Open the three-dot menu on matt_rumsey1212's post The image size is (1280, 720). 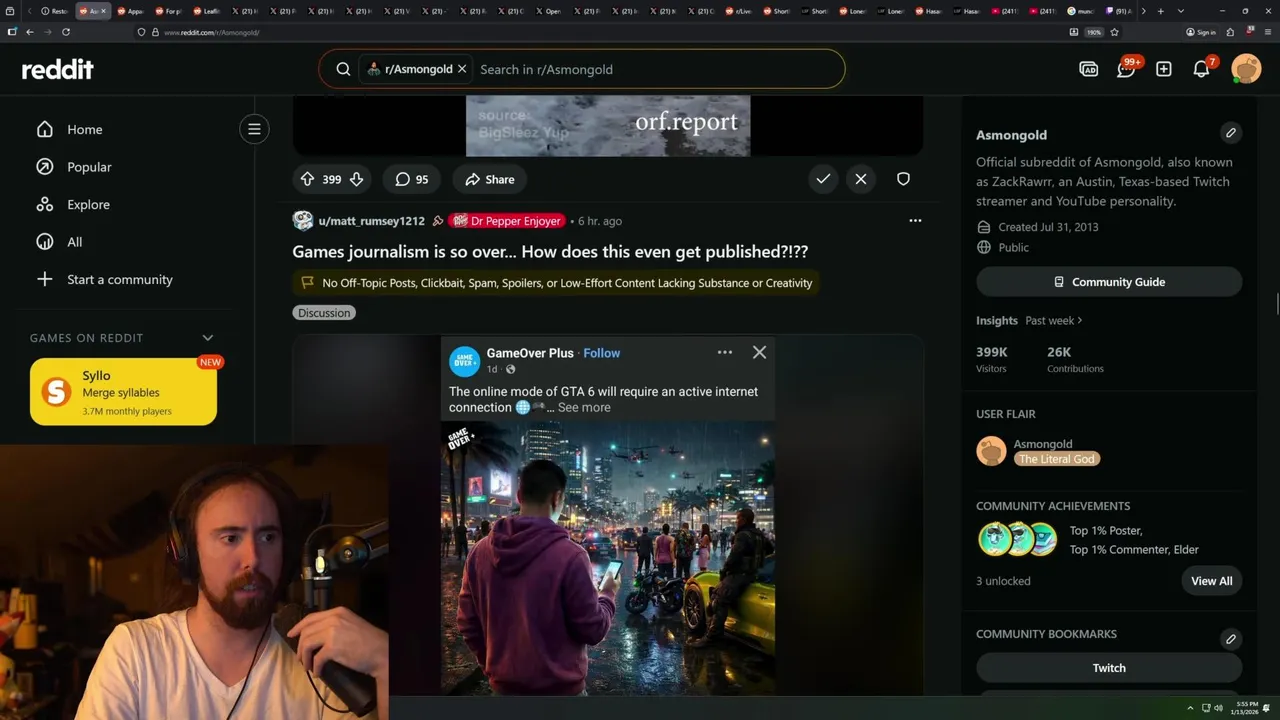915,220
